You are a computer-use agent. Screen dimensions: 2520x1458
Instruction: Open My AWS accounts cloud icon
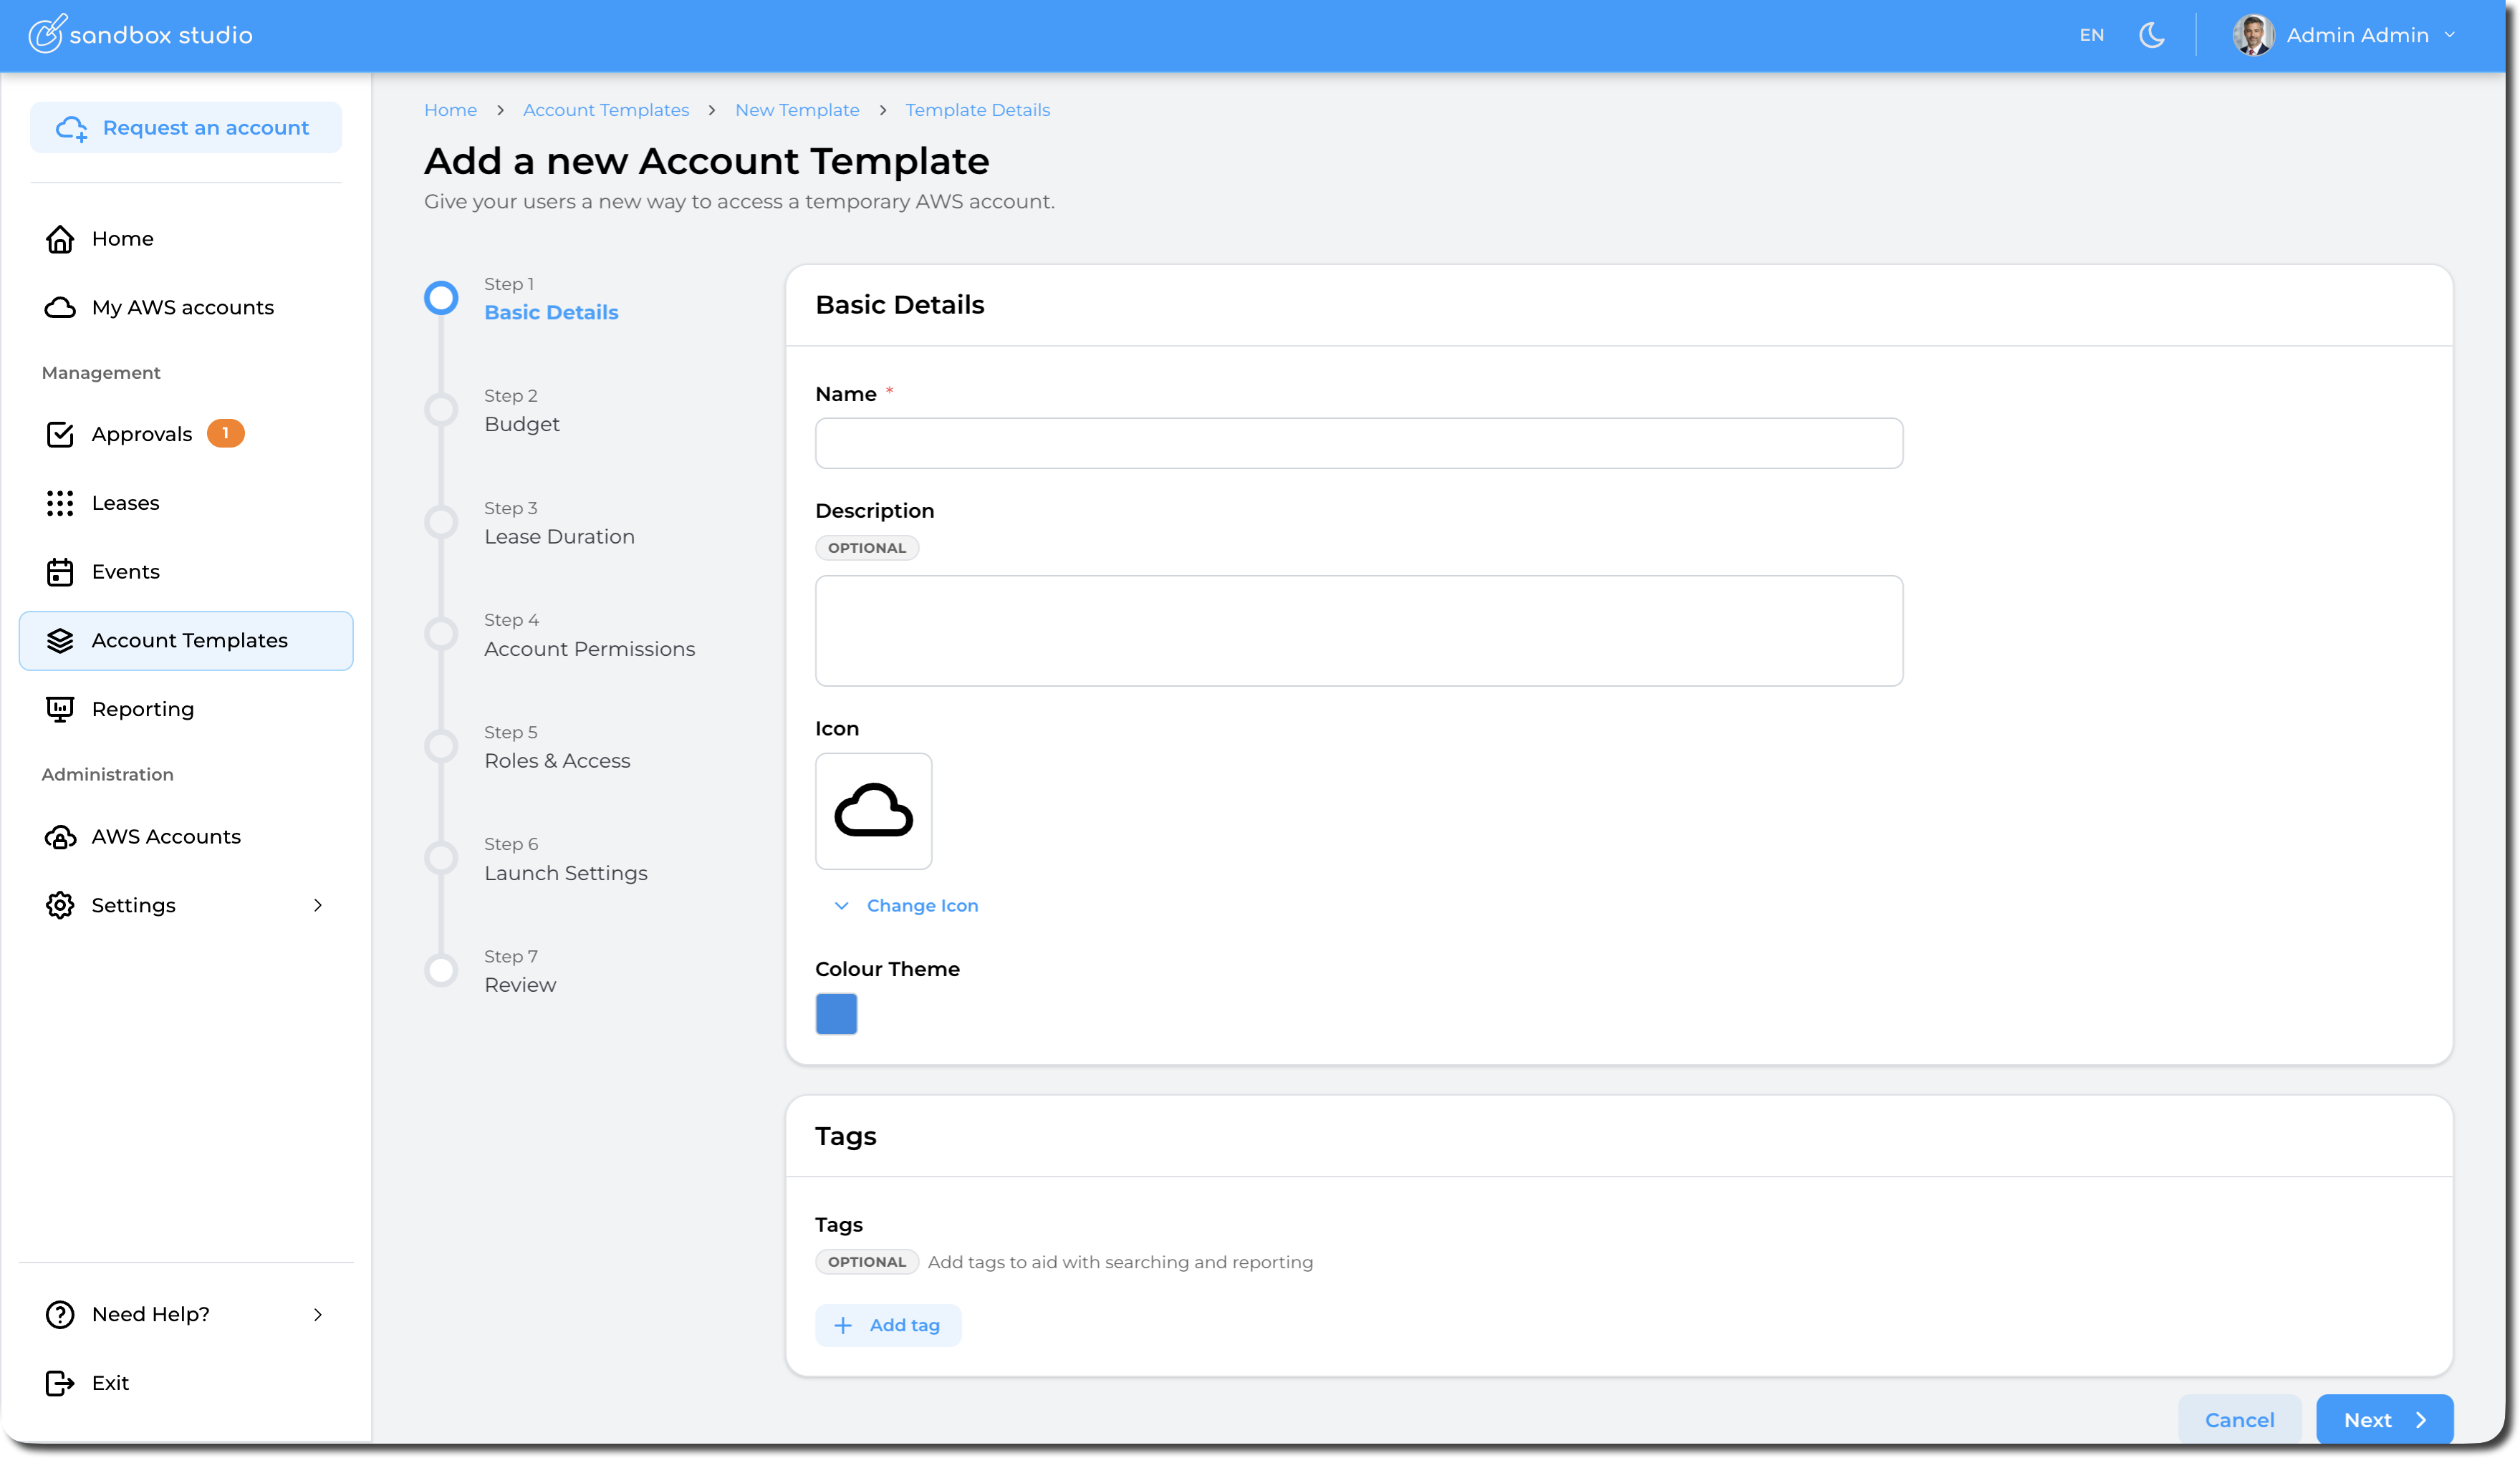coord(60,308)
